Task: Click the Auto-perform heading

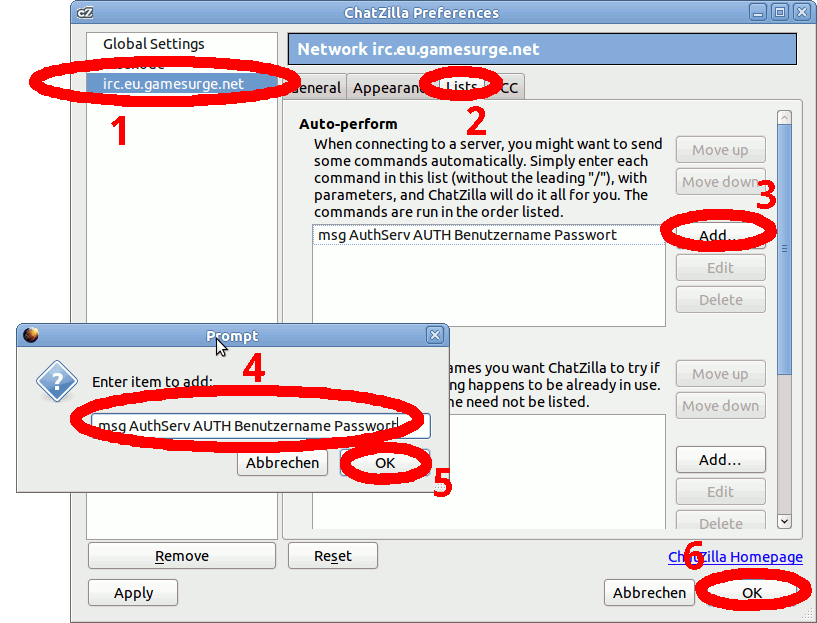Action: (348, 124)
